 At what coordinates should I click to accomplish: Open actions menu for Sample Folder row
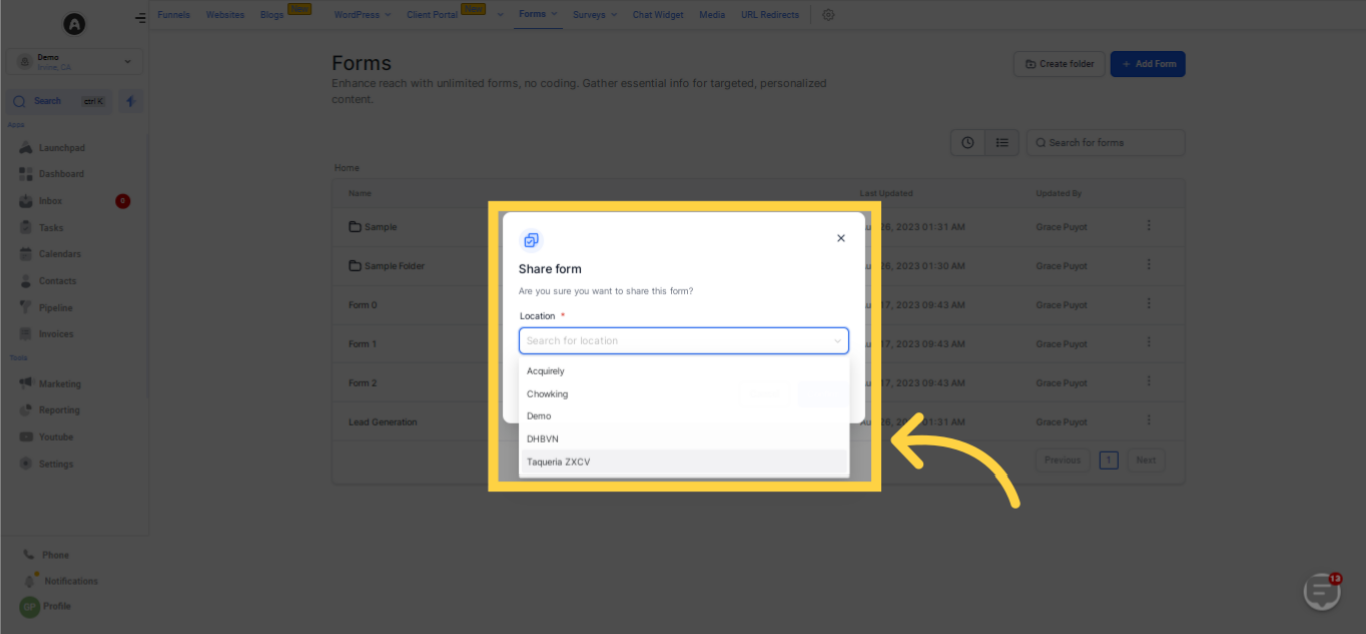1149,265
